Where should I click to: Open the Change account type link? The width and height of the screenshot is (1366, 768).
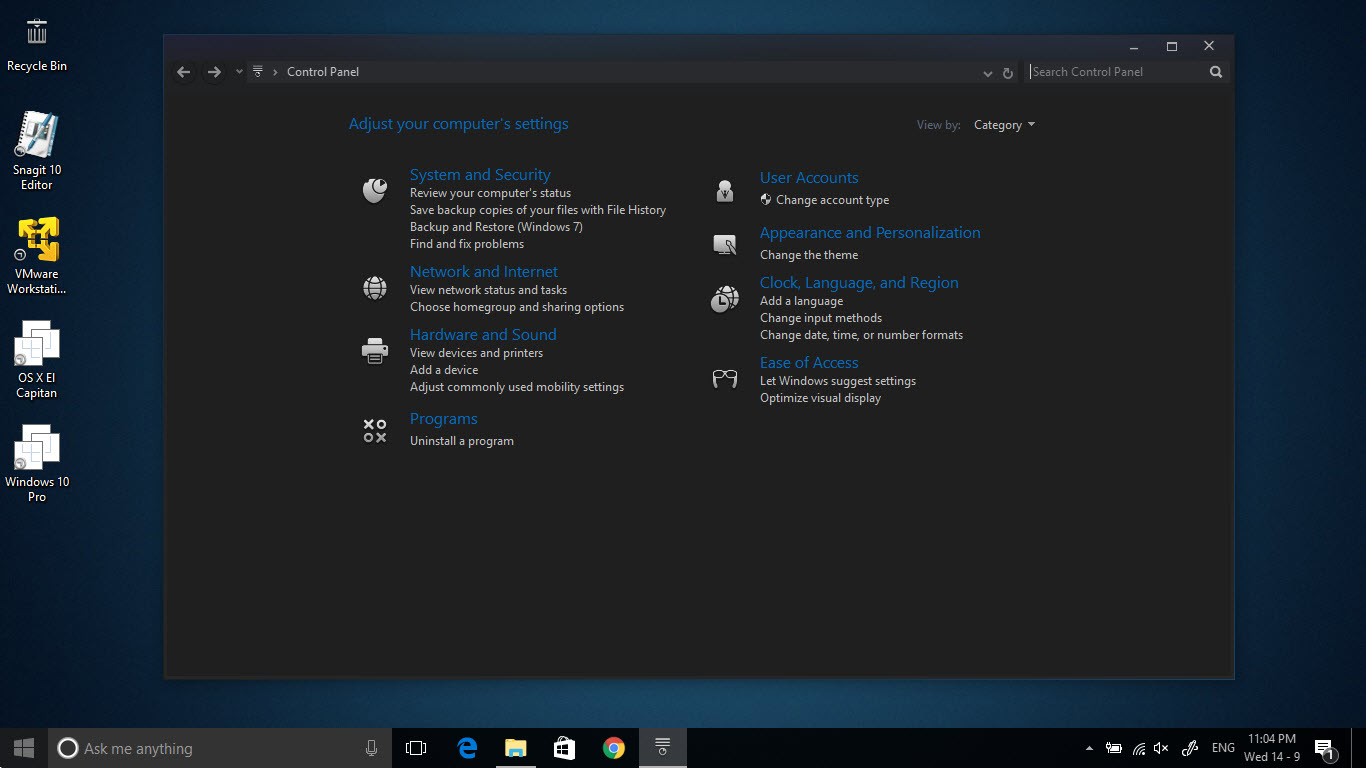tap(832, 199)
